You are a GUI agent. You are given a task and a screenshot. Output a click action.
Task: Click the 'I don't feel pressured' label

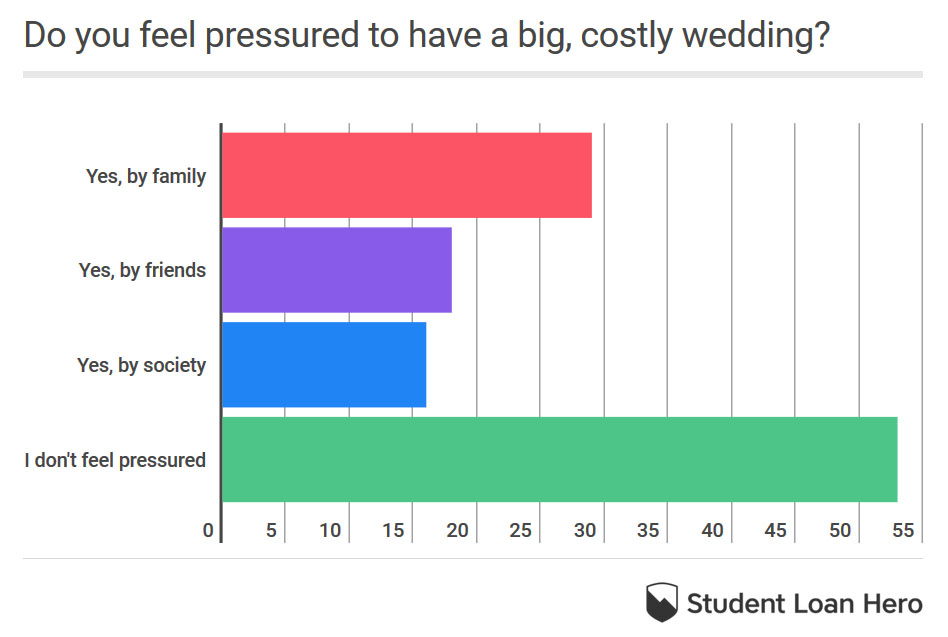[x=115, y=460]
